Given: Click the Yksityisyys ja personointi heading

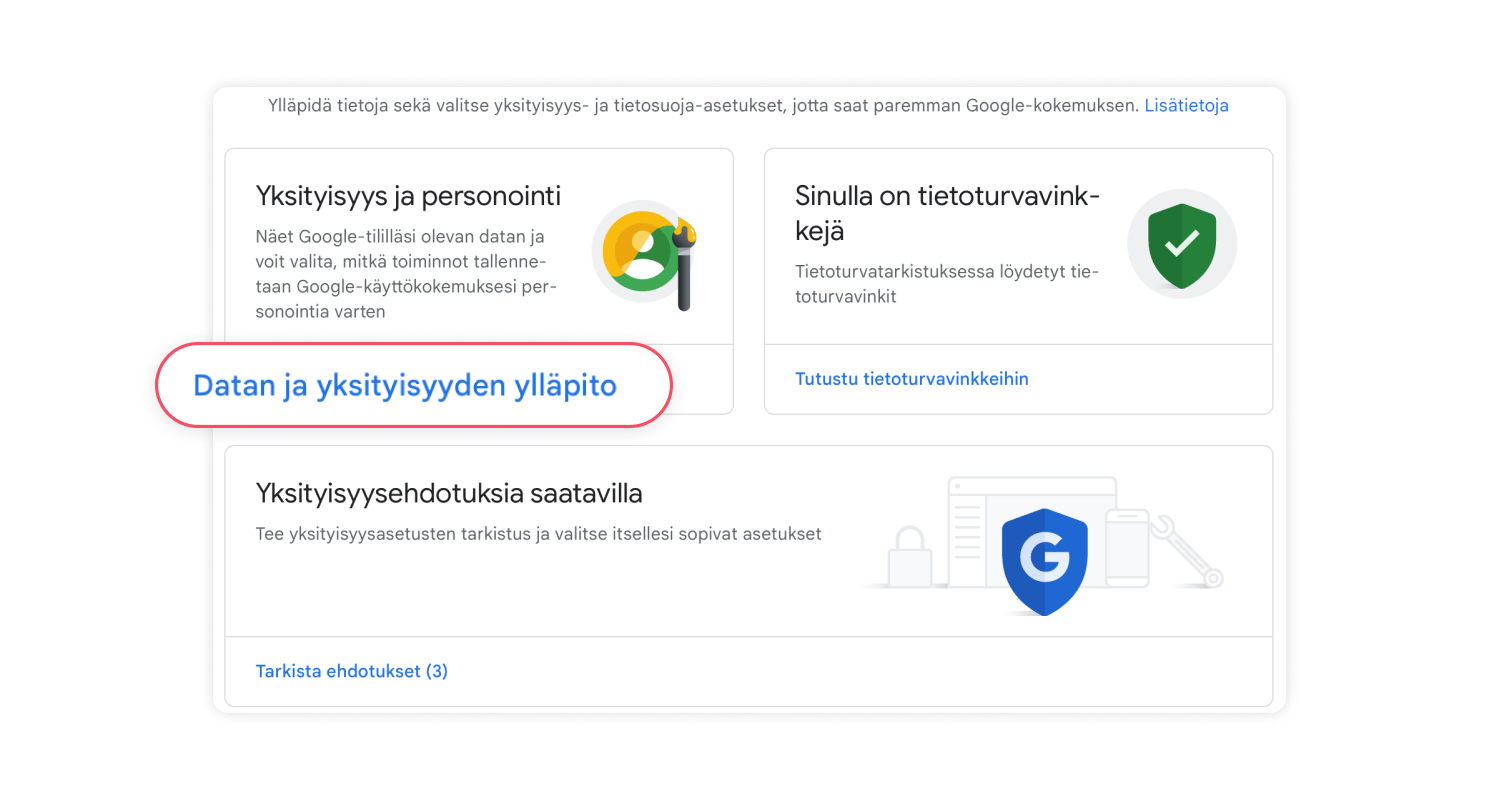Looking at the screenshot, I should (x=408, y=195).
